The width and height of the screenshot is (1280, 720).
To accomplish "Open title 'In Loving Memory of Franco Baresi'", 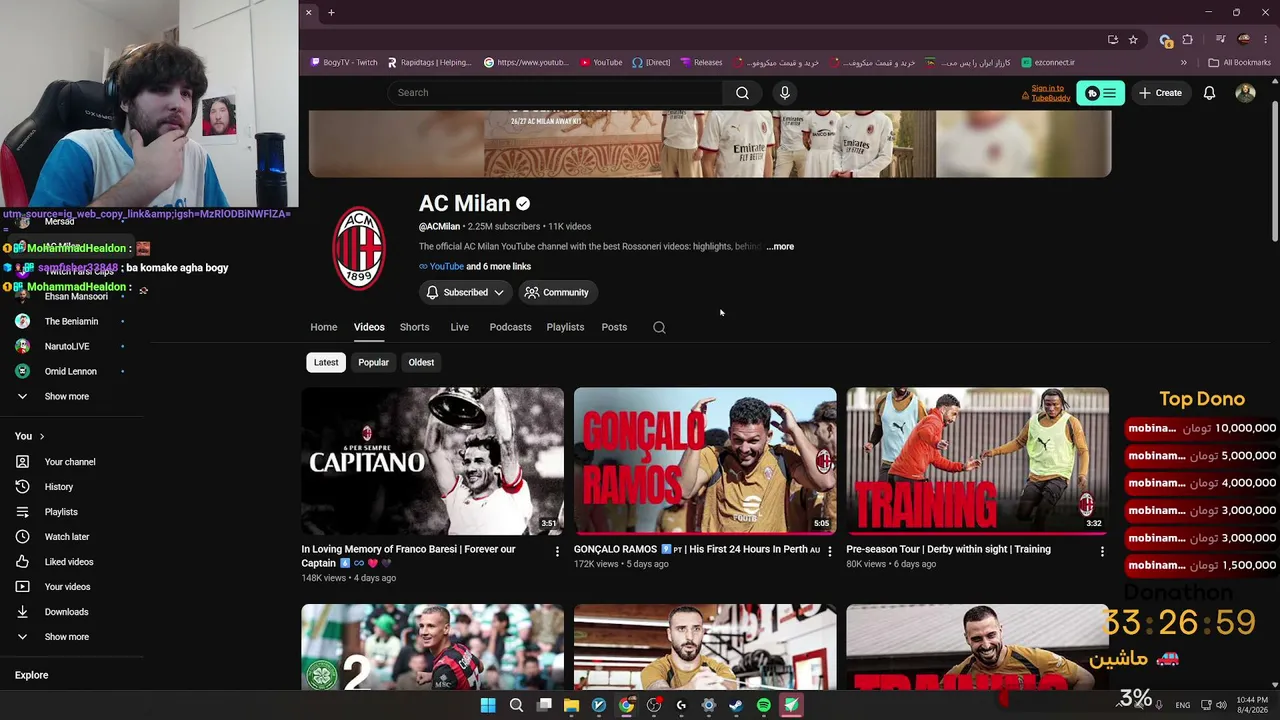I will pyautogui.click(x=408, y=556).
